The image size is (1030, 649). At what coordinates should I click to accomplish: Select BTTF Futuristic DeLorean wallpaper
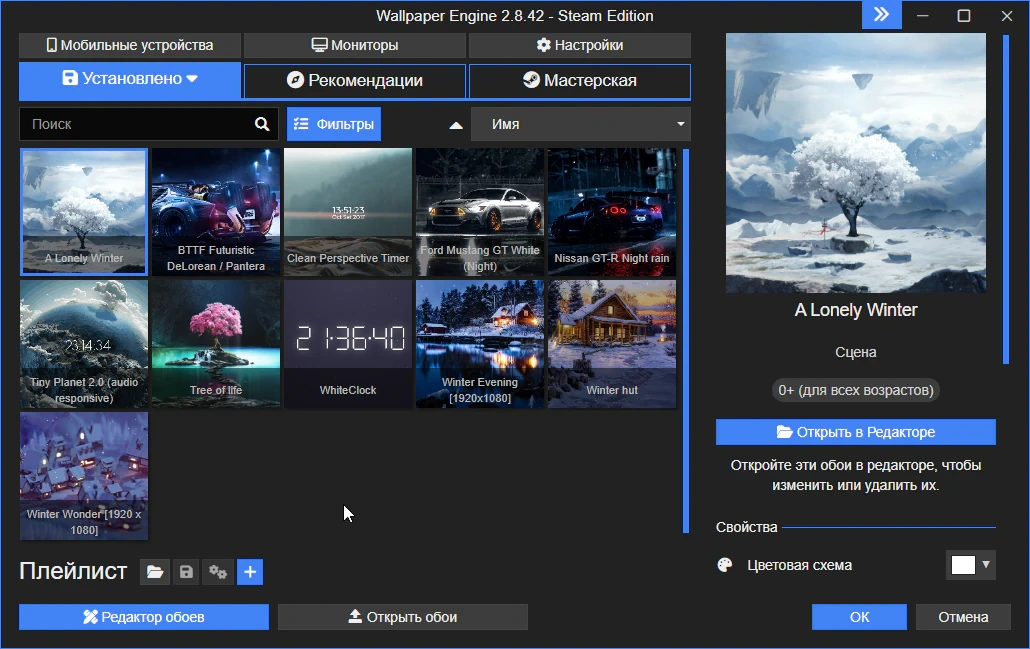point(216,212)
